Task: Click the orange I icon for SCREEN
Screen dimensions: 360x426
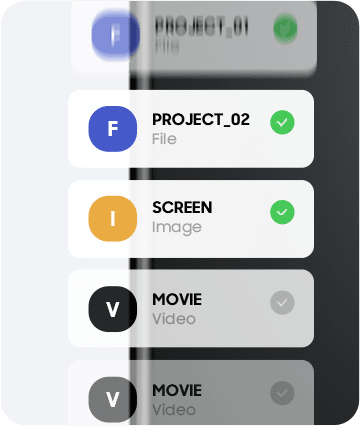Action: coord(113,219)
